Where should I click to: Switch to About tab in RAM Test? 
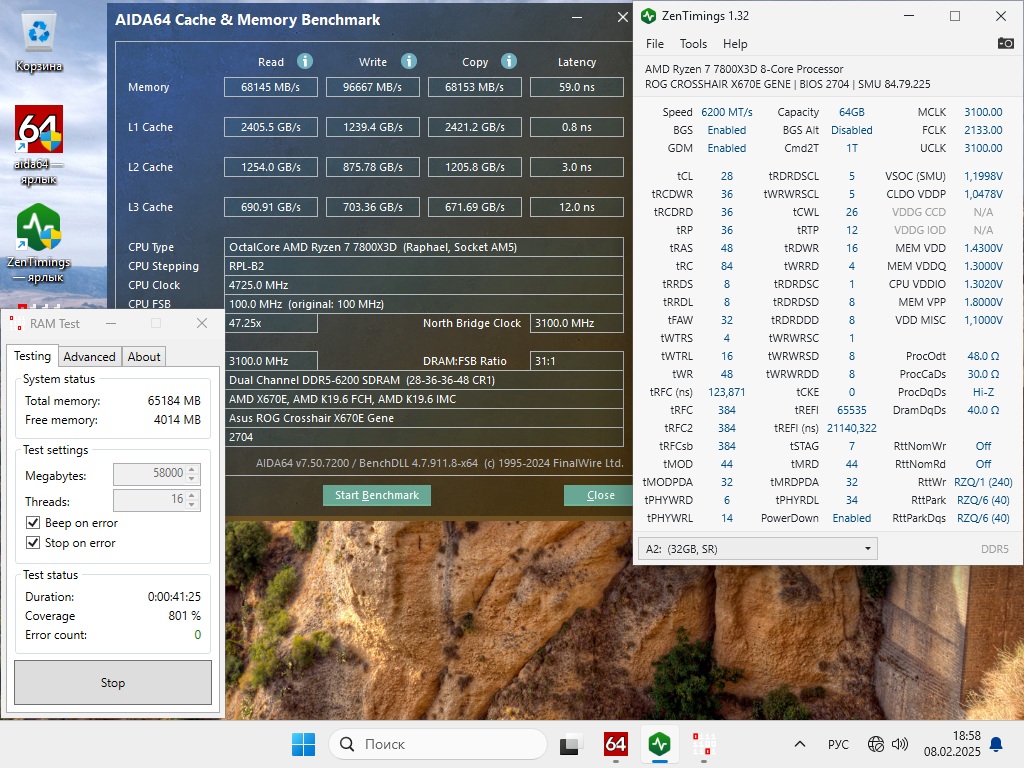point(144,357)
